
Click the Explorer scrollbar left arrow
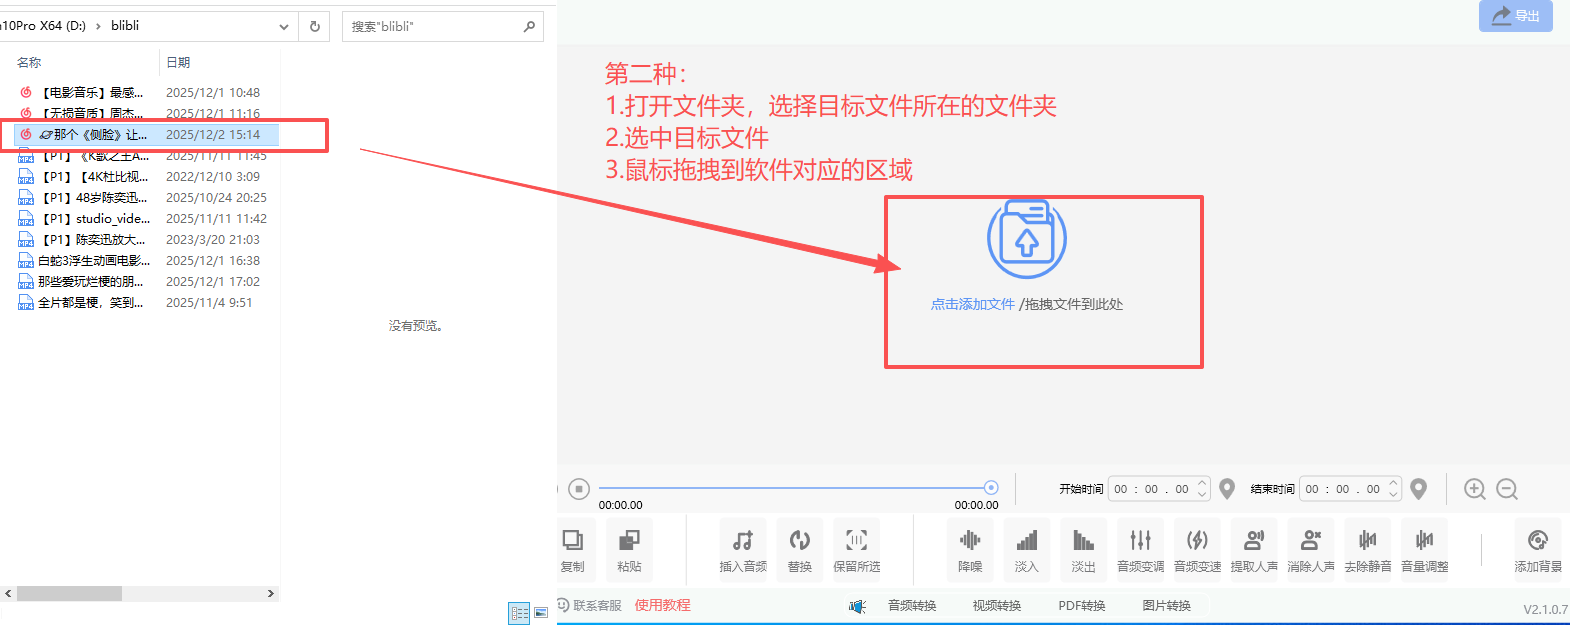(x=8, y=593)
